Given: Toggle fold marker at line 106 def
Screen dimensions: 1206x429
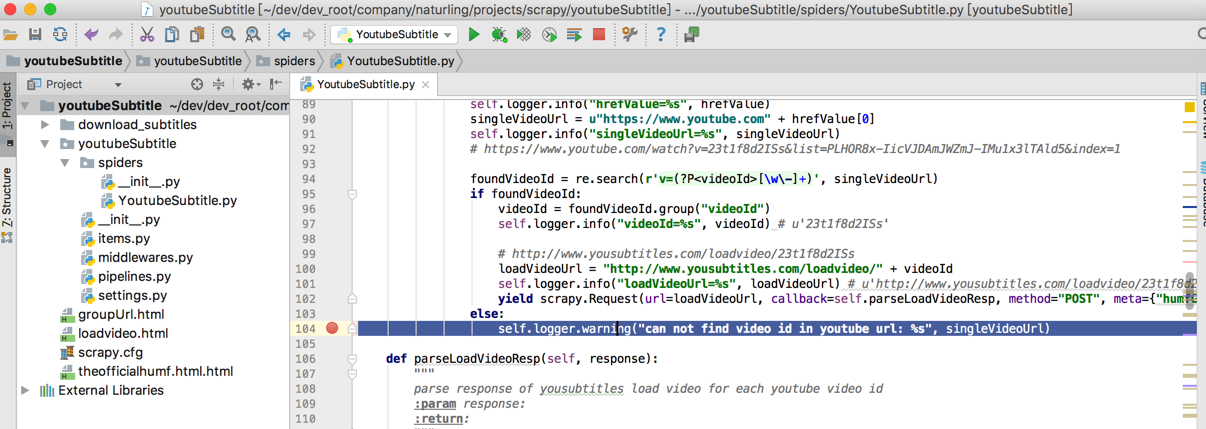Looking at the screenshot, I should coord(352,358).
